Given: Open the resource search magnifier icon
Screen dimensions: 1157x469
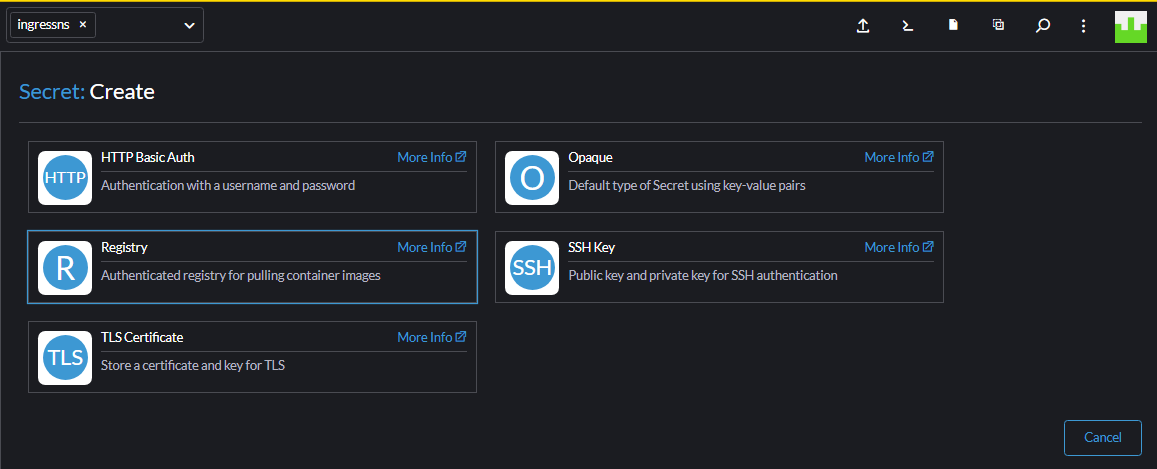Looking at the screenshot, I should [1043, 26].
